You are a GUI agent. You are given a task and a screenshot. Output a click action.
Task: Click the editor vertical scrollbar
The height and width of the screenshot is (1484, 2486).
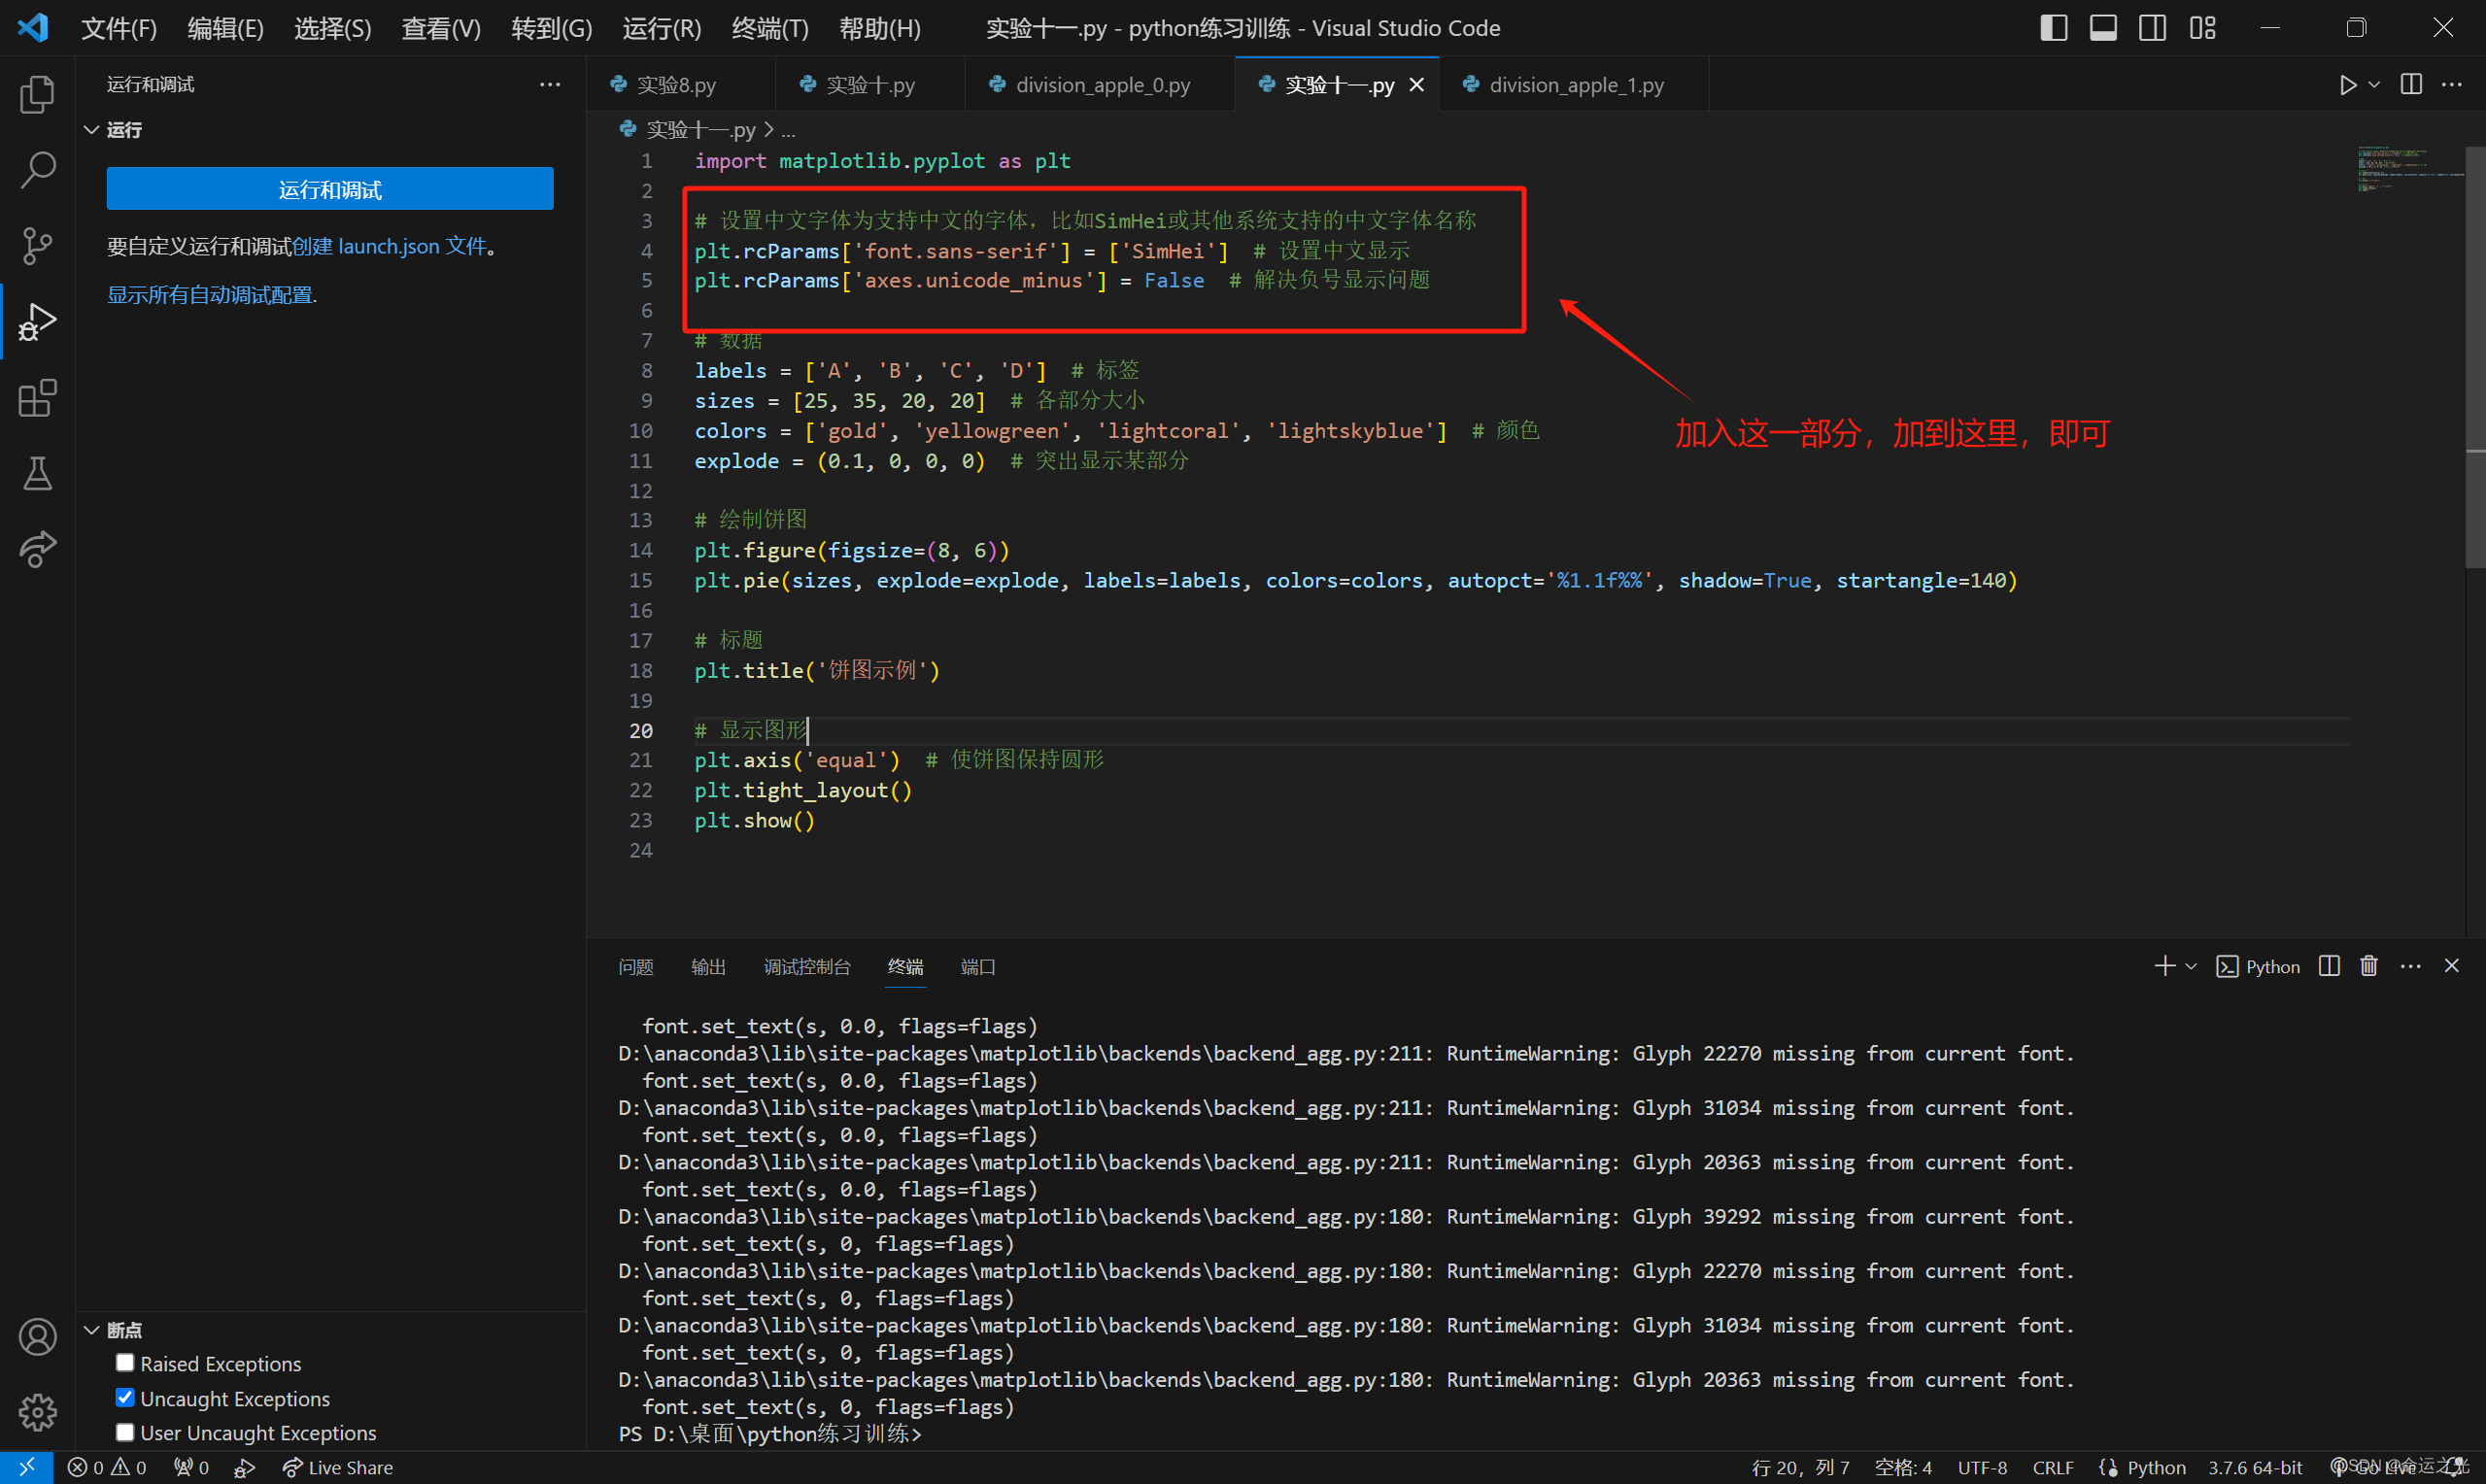click(2475, 358)
